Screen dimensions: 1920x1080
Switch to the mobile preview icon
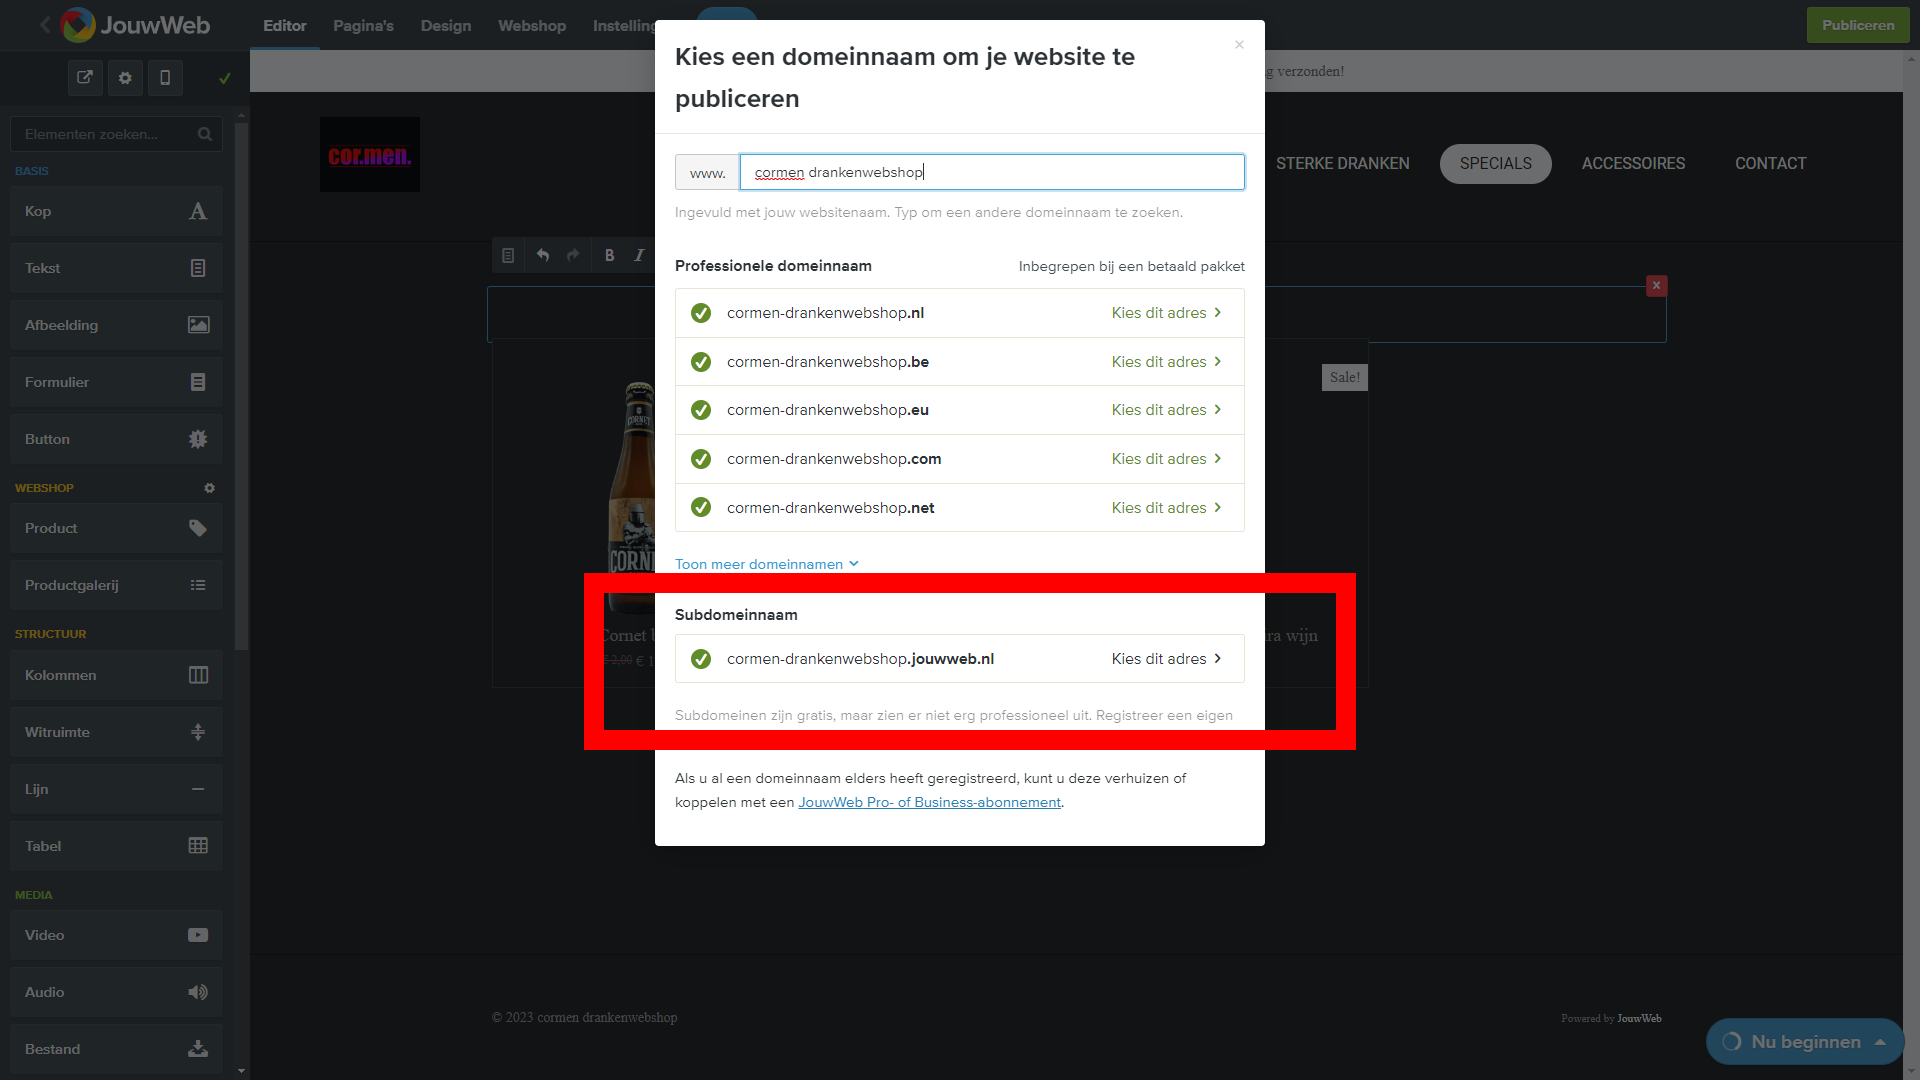coord(165,77)
